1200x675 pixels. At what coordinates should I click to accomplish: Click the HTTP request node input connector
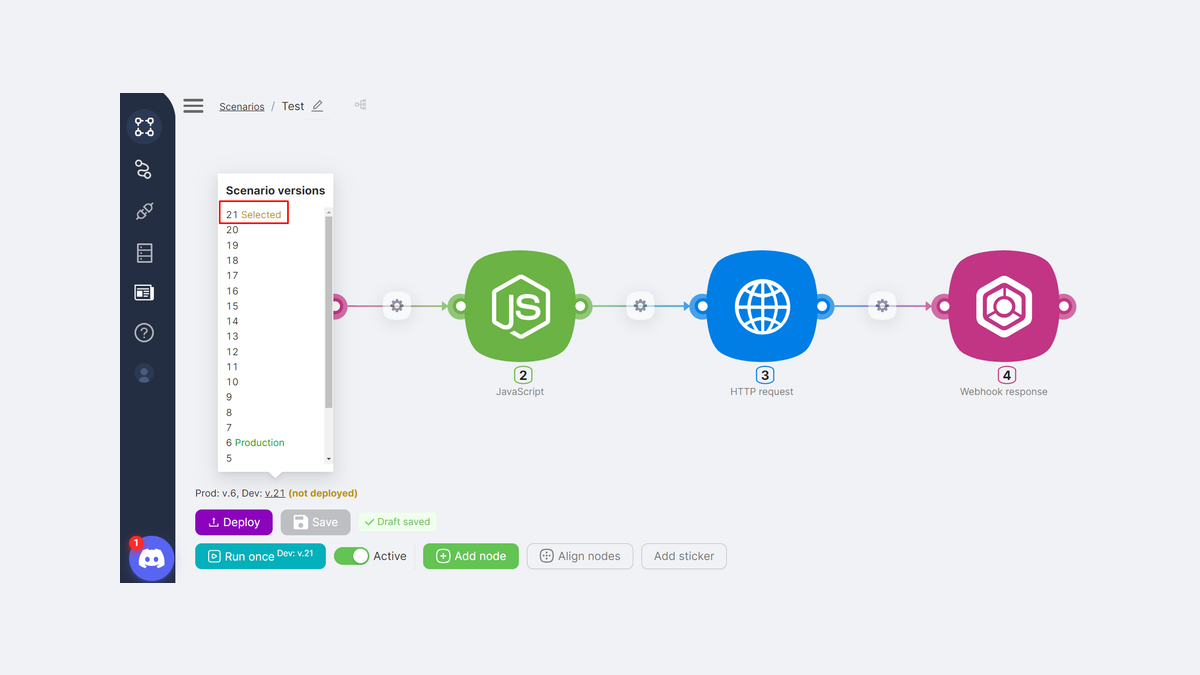701,306
